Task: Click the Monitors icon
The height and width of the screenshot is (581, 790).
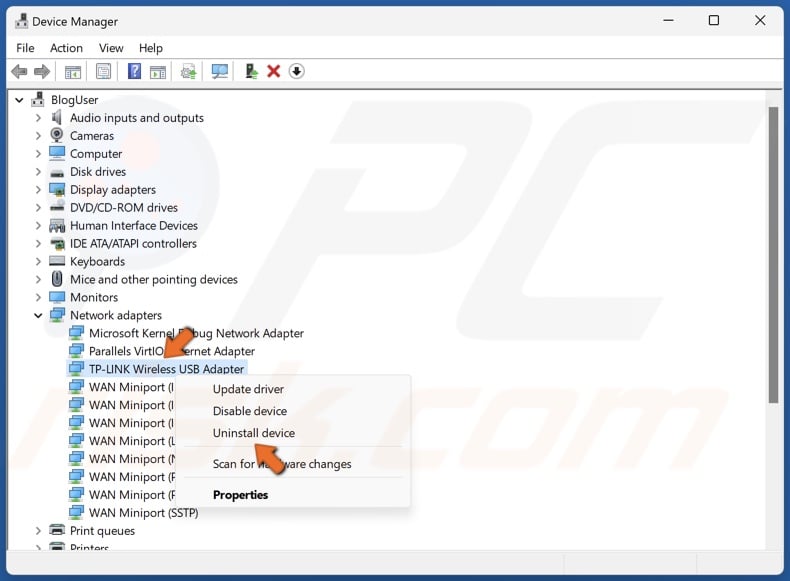Action: 57,297
